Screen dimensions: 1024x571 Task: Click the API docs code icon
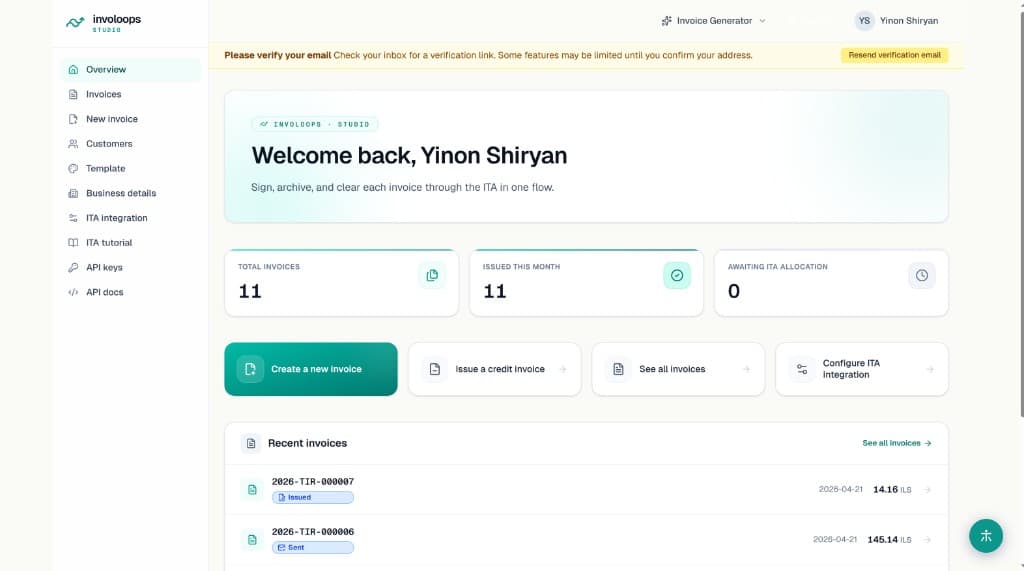tap(73, 292)
